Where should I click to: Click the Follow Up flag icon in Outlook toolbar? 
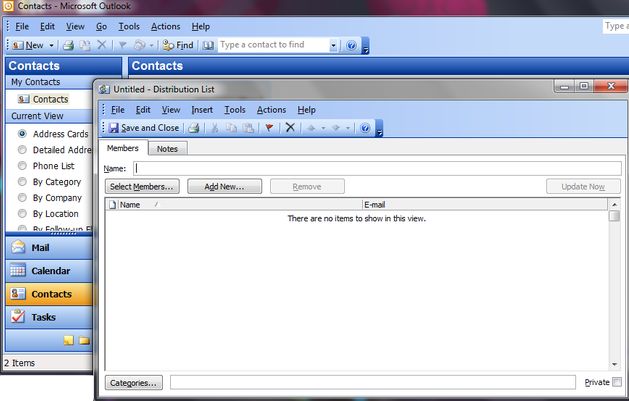[x=123, y=45]
